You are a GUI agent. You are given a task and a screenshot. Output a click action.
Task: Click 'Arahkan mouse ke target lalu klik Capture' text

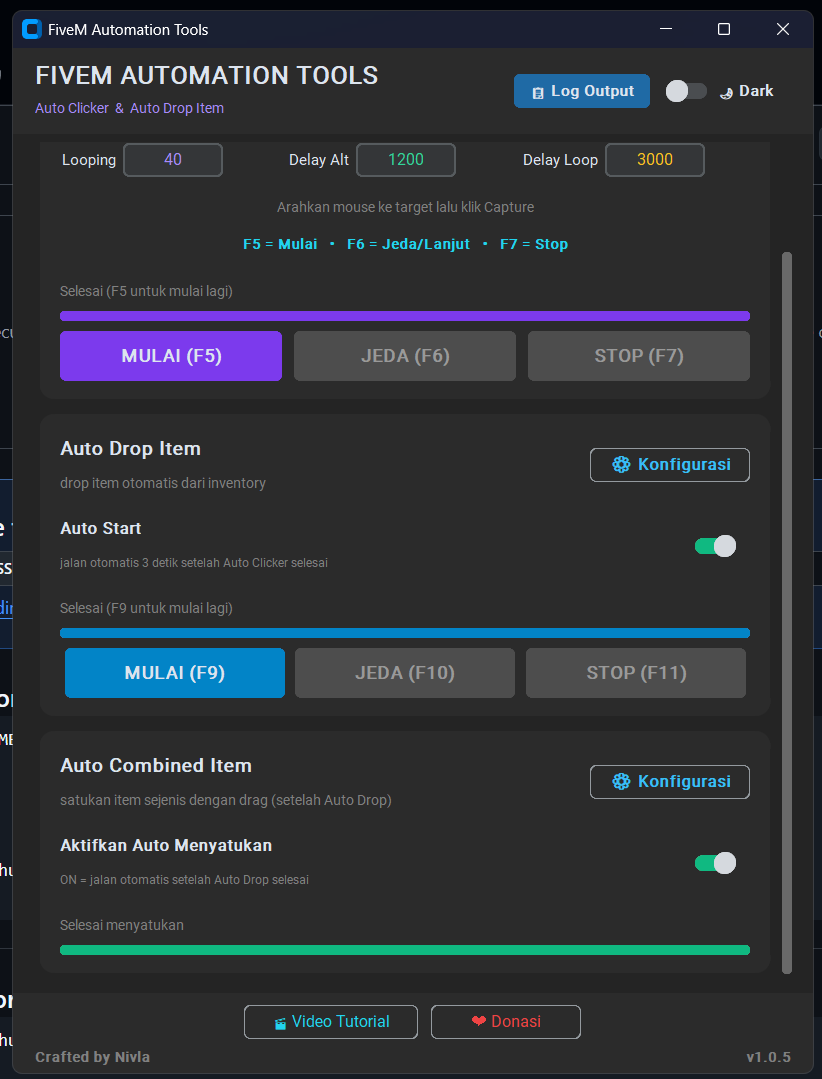tap(405, 207)
